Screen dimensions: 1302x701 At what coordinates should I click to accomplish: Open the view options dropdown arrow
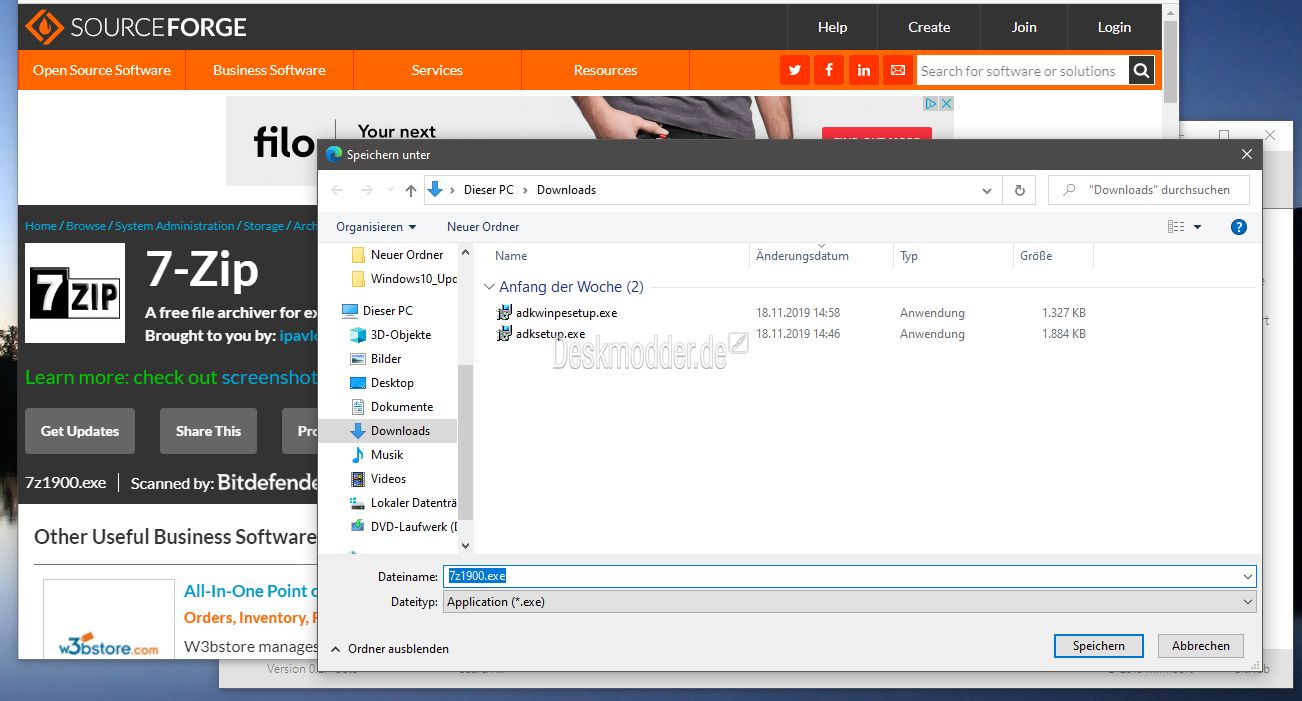(x=1198, y=227)
